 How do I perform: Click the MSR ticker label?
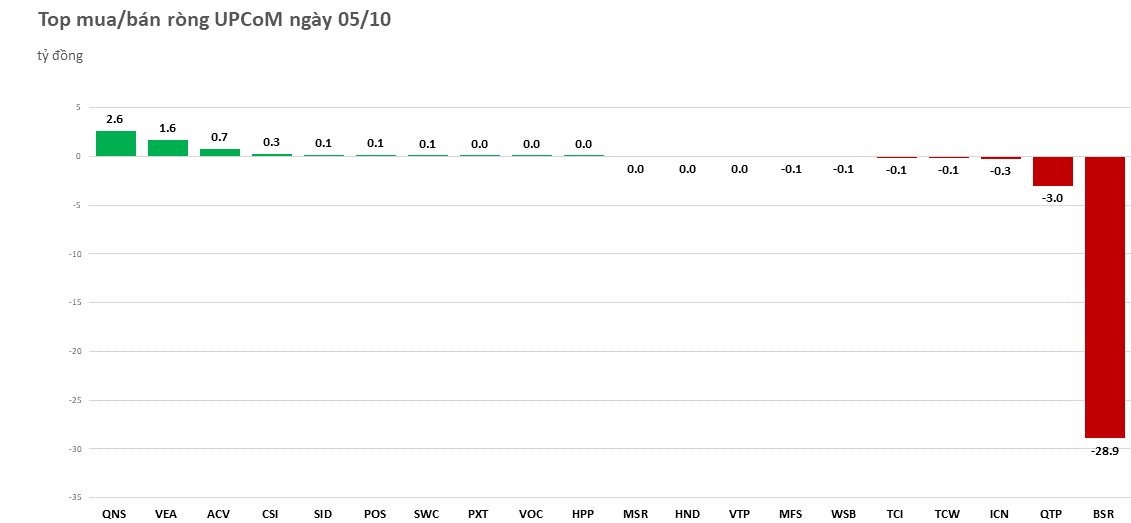tap(635, 514)
